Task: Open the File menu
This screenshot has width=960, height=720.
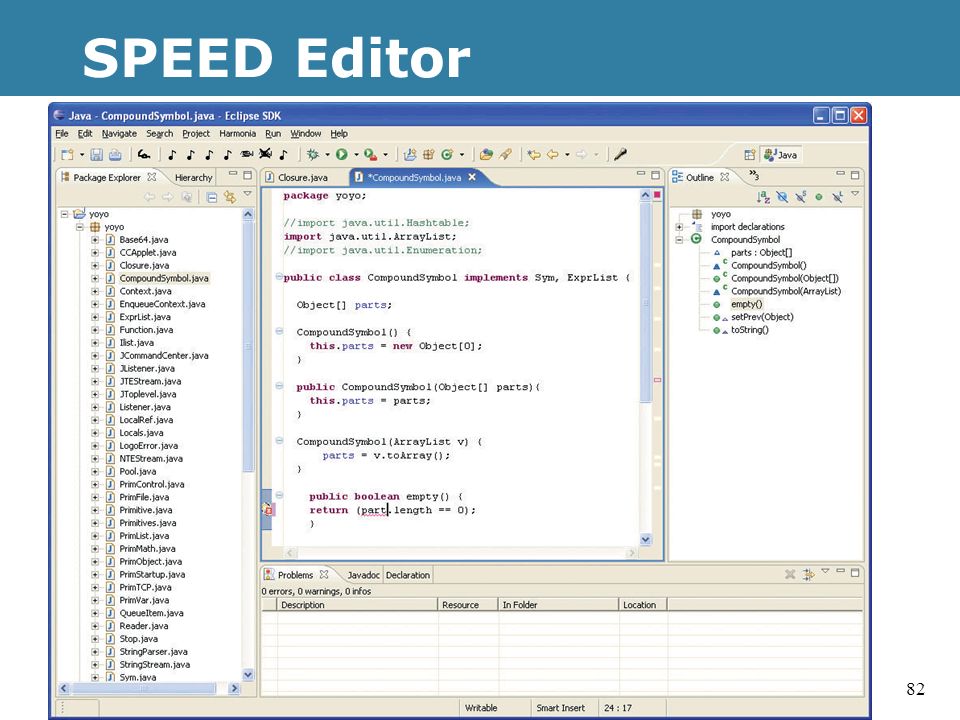Action: pos(62,133)
